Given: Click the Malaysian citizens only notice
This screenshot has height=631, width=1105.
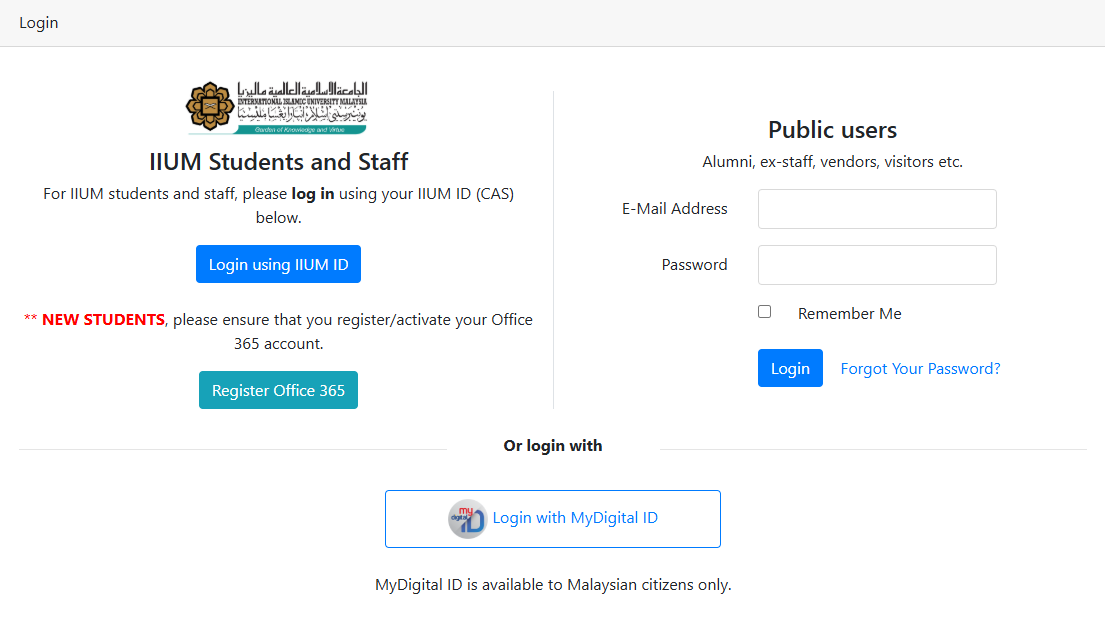Looking at the screenshot, I should [x=552, y=584].
